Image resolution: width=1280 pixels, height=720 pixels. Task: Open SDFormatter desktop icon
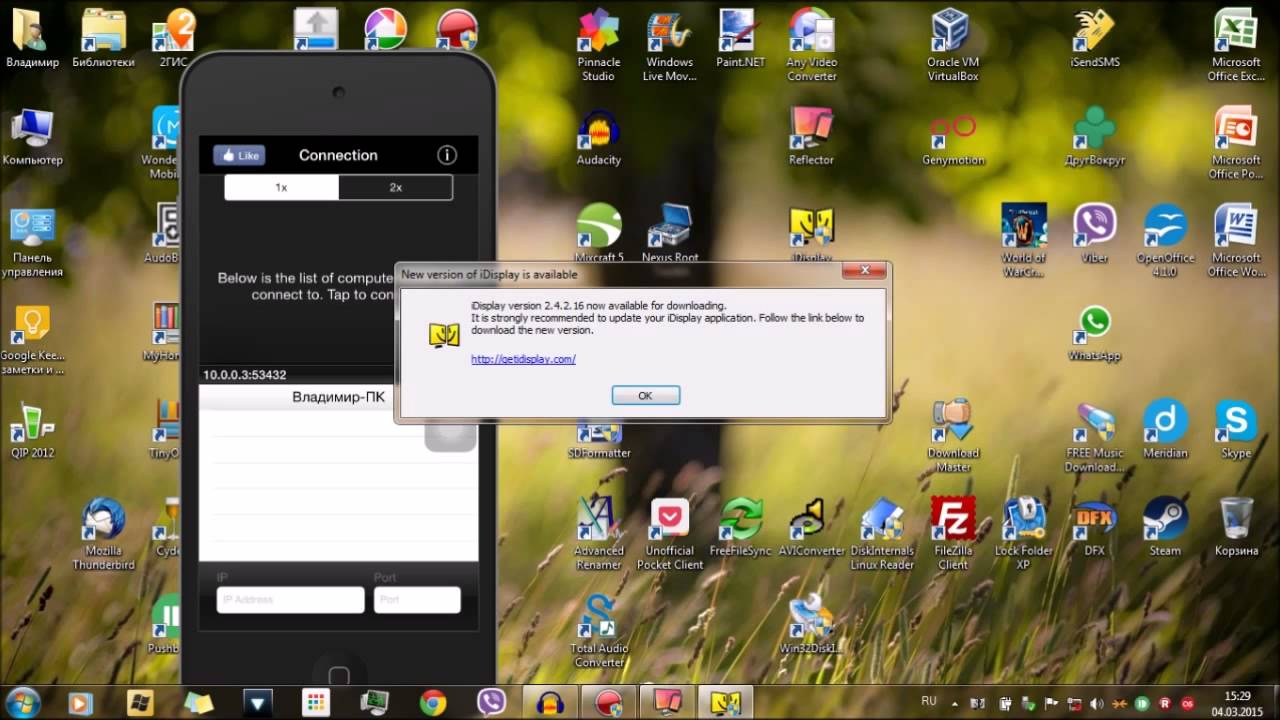598,438
